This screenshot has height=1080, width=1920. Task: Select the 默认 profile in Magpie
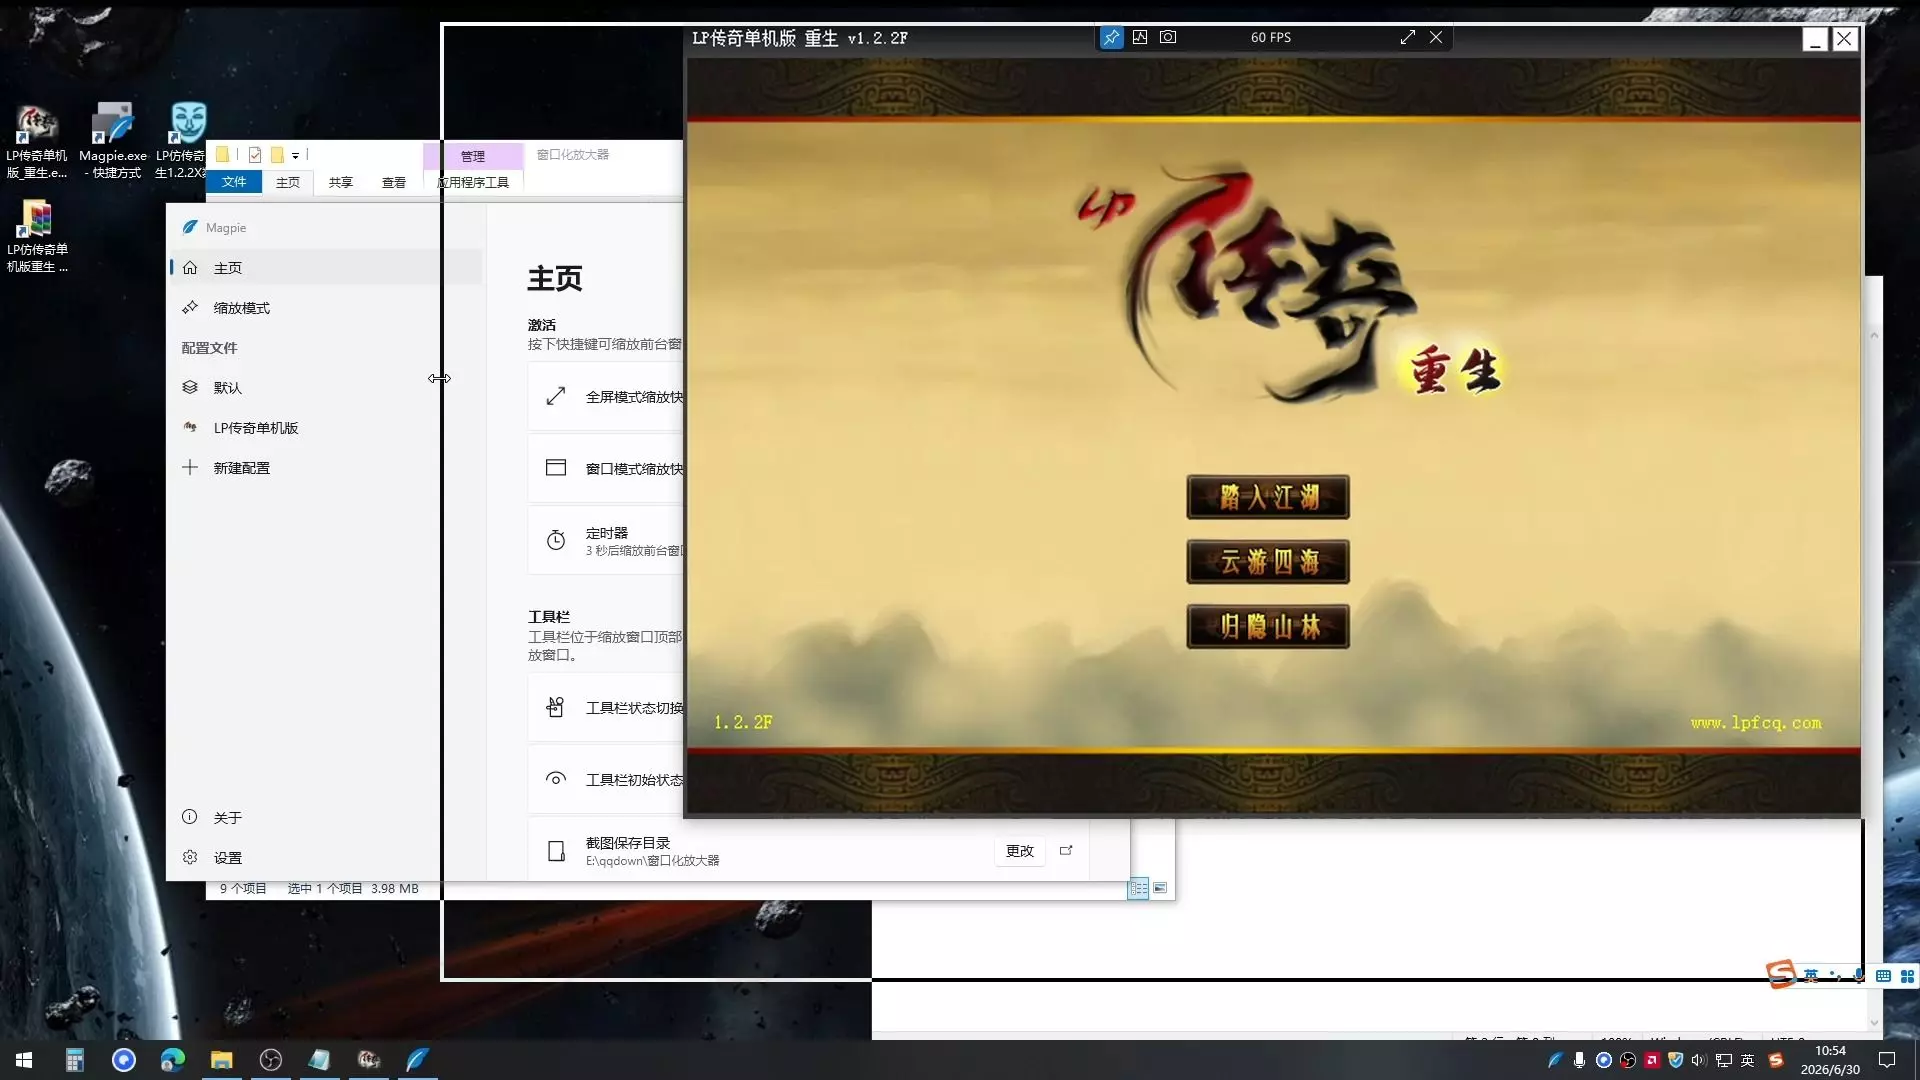tap(326, 388)
